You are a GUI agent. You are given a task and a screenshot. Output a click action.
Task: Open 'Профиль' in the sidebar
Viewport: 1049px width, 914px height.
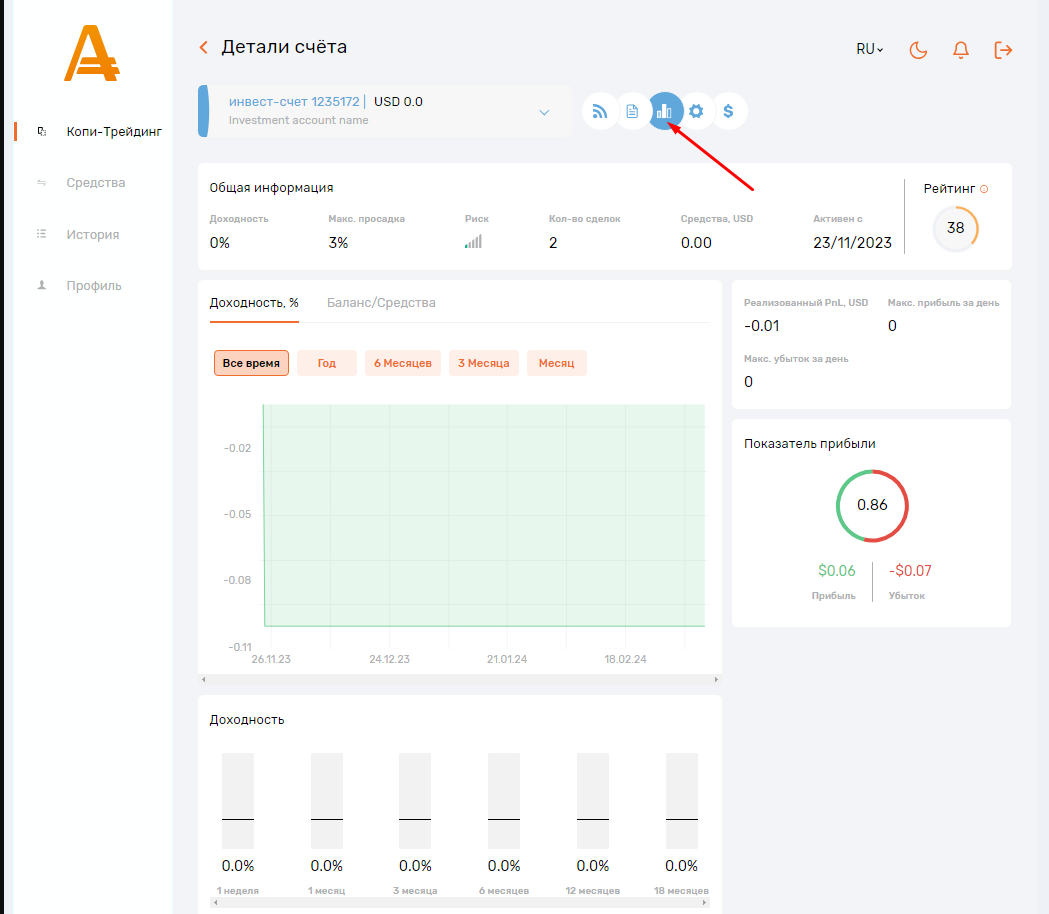94,285
